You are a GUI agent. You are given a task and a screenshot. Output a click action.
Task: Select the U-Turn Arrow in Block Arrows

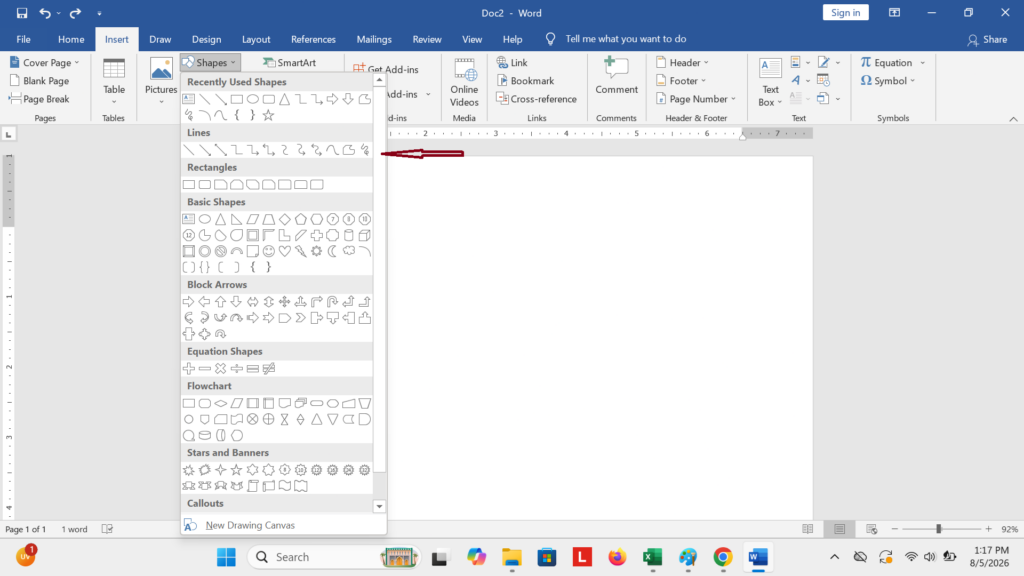click(332, 302)
